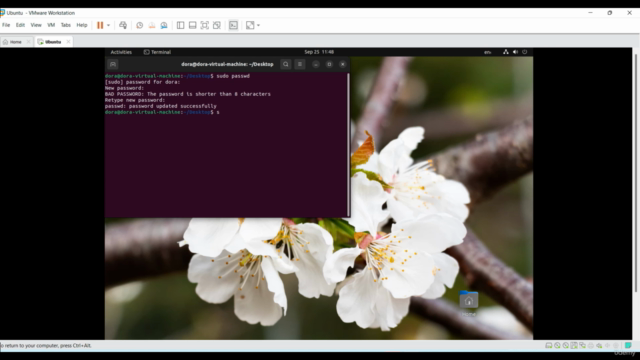
Task: Pause the virtual machine with the orange button
Action: (100, 25)
